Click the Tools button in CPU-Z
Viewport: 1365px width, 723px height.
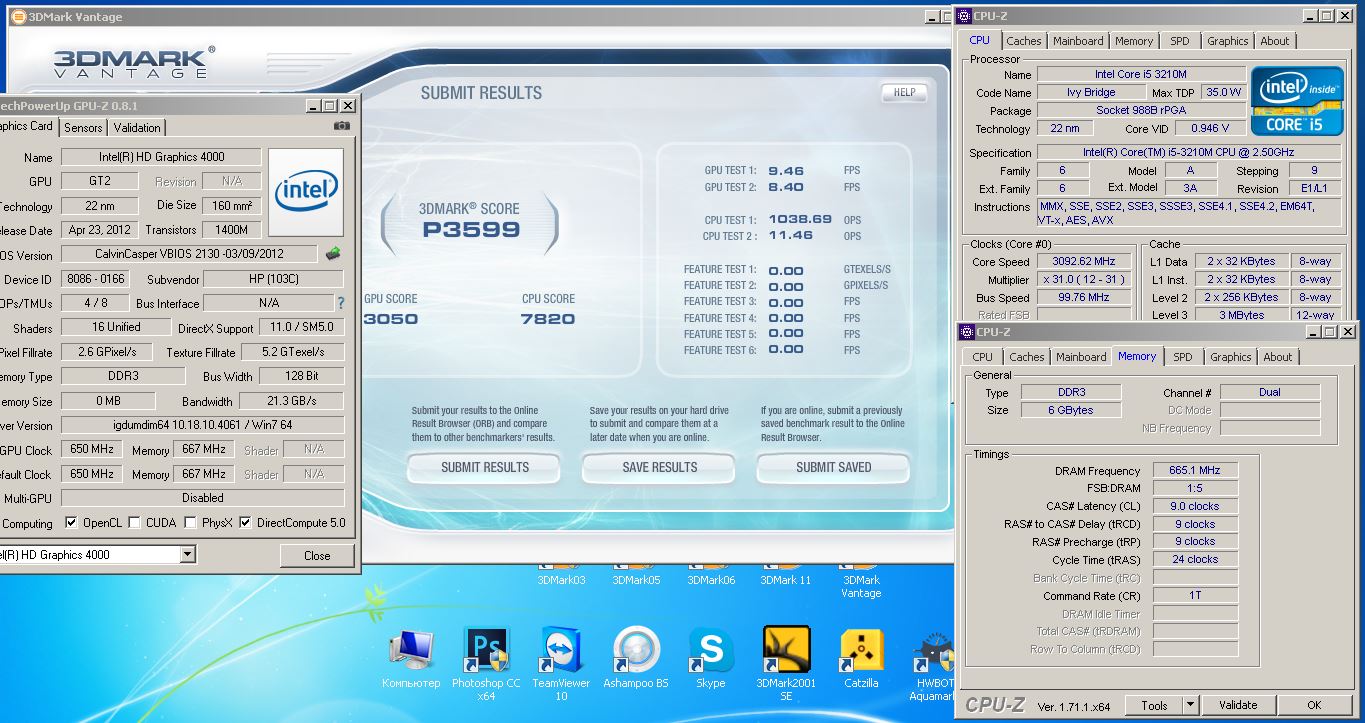[x=1154, y=705]
